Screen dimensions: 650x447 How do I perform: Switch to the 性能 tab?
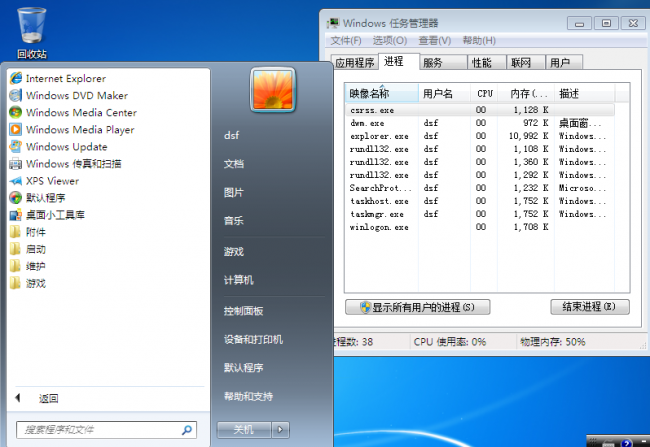click(x=487, y=62)
